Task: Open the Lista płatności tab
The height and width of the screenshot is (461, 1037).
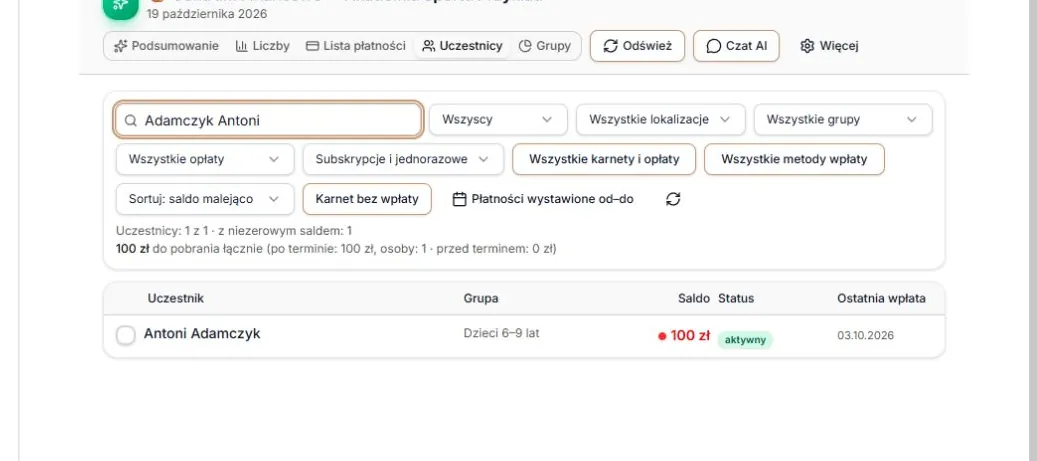Action: point(356,46)
